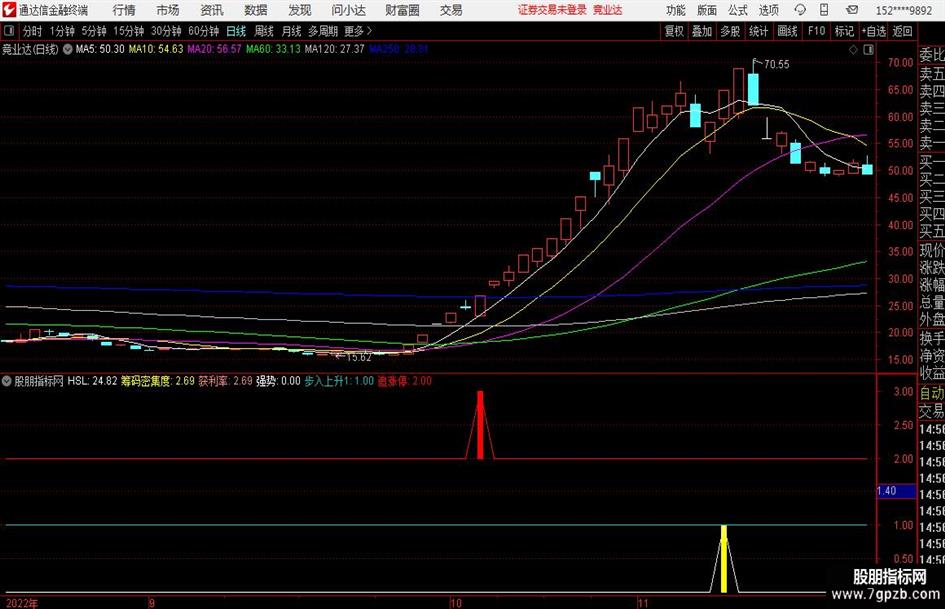Click the red 竞业达 stock name in title bar
945x609 pixels.
click(608, 10)
